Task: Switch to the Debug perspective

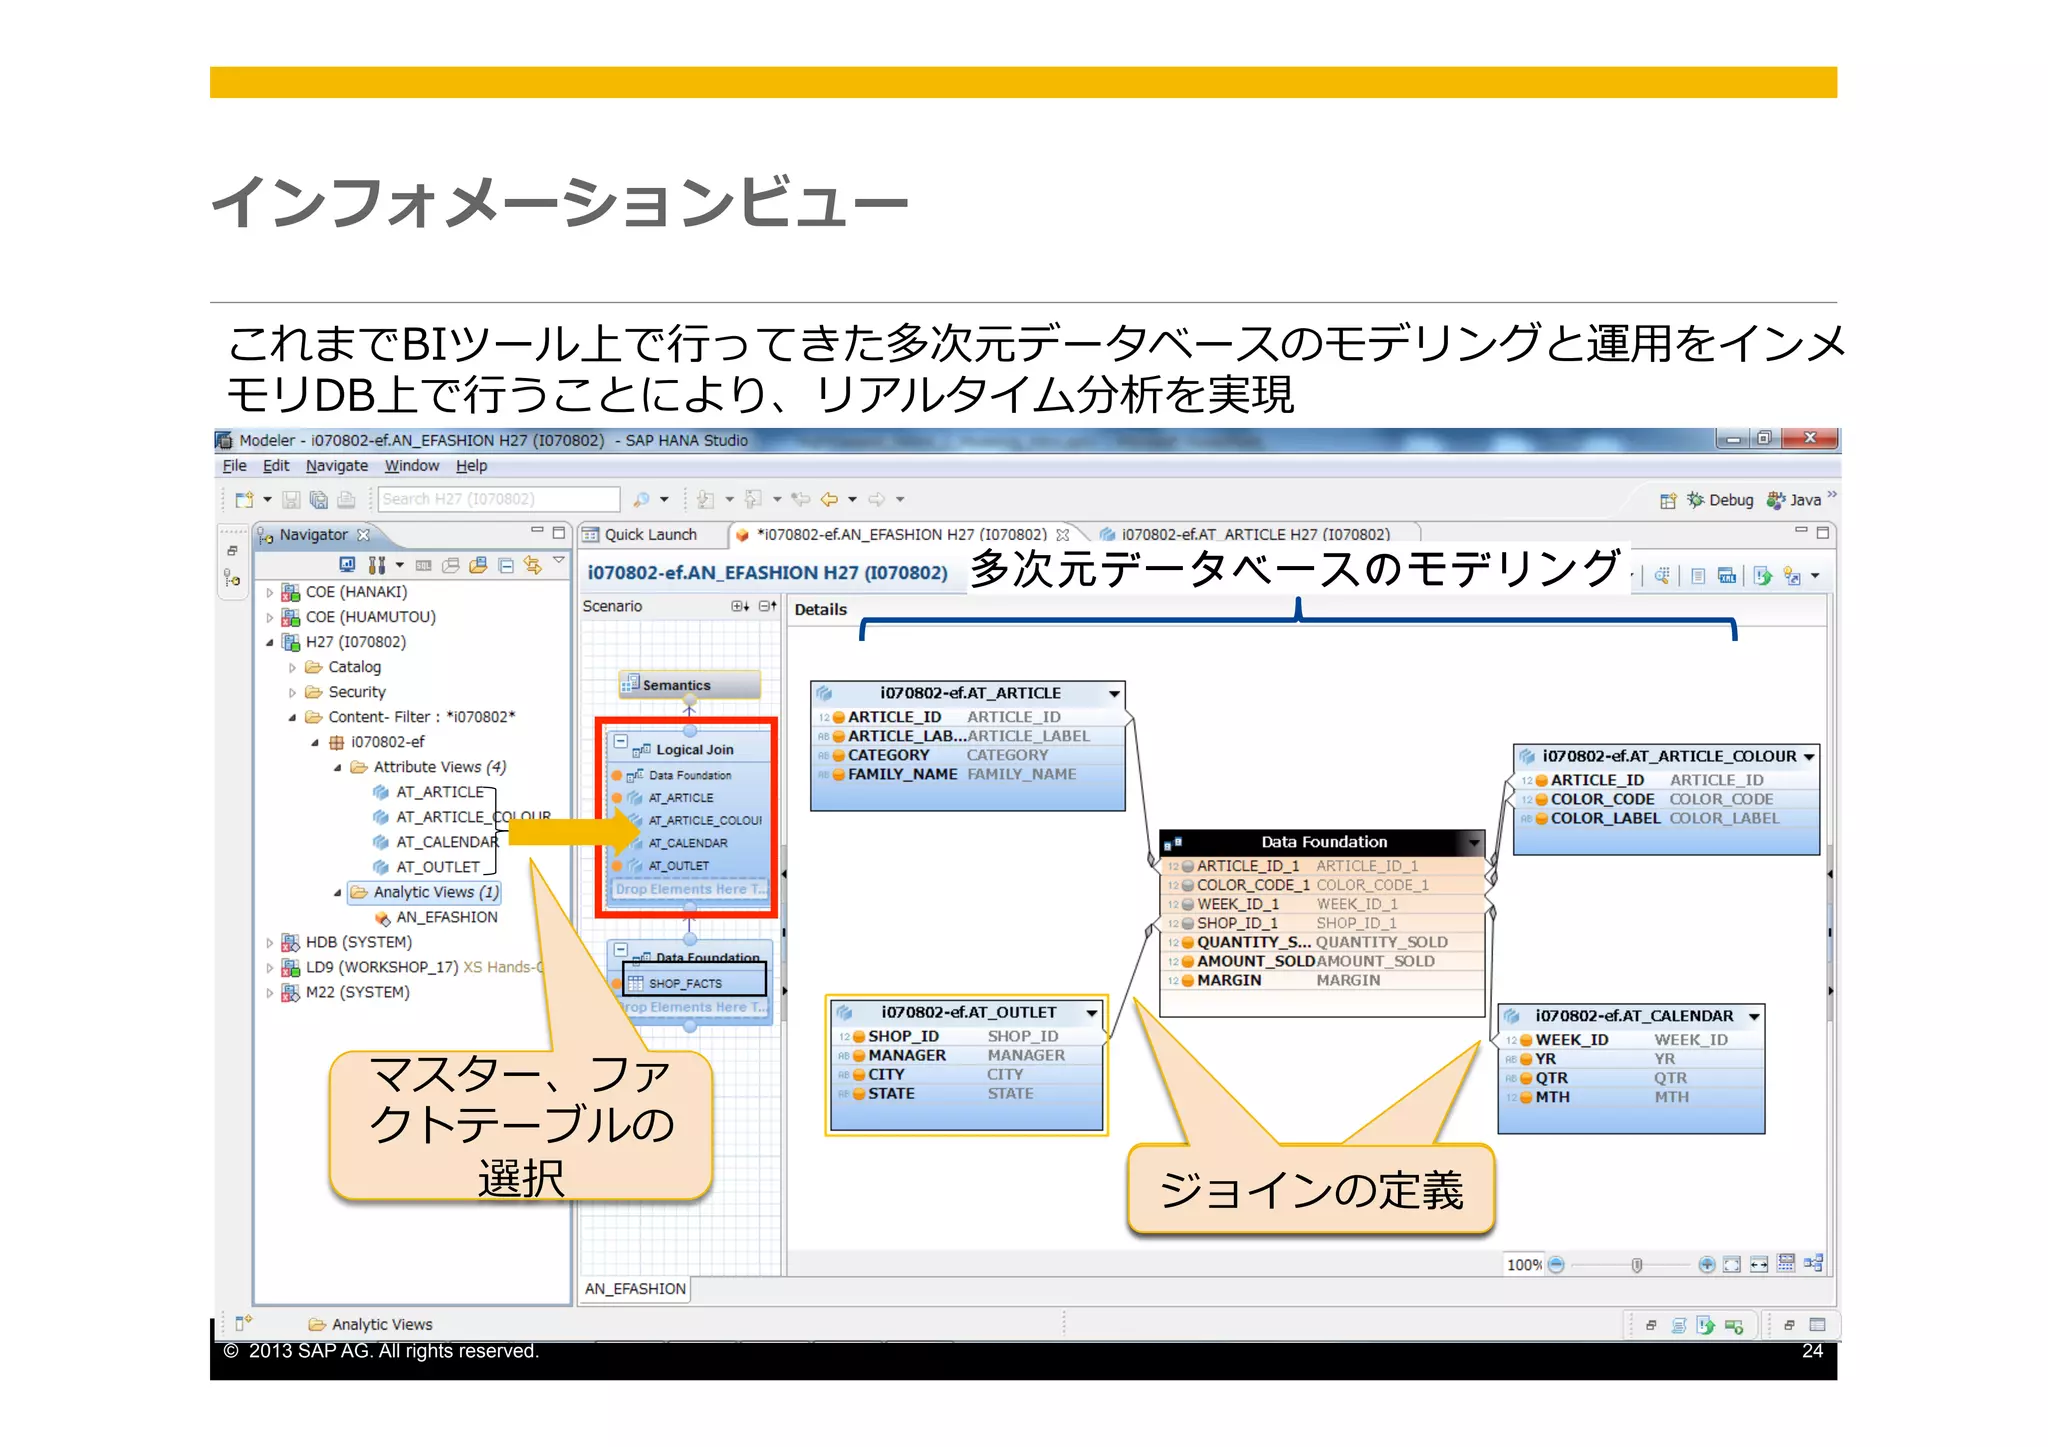Action: 1720,500
